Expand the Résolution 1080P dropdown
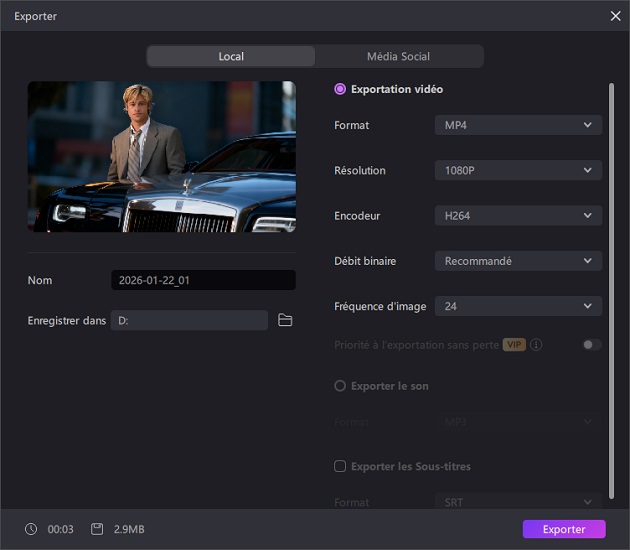Viewport: 630px width, 550px height. coord(518,170)
